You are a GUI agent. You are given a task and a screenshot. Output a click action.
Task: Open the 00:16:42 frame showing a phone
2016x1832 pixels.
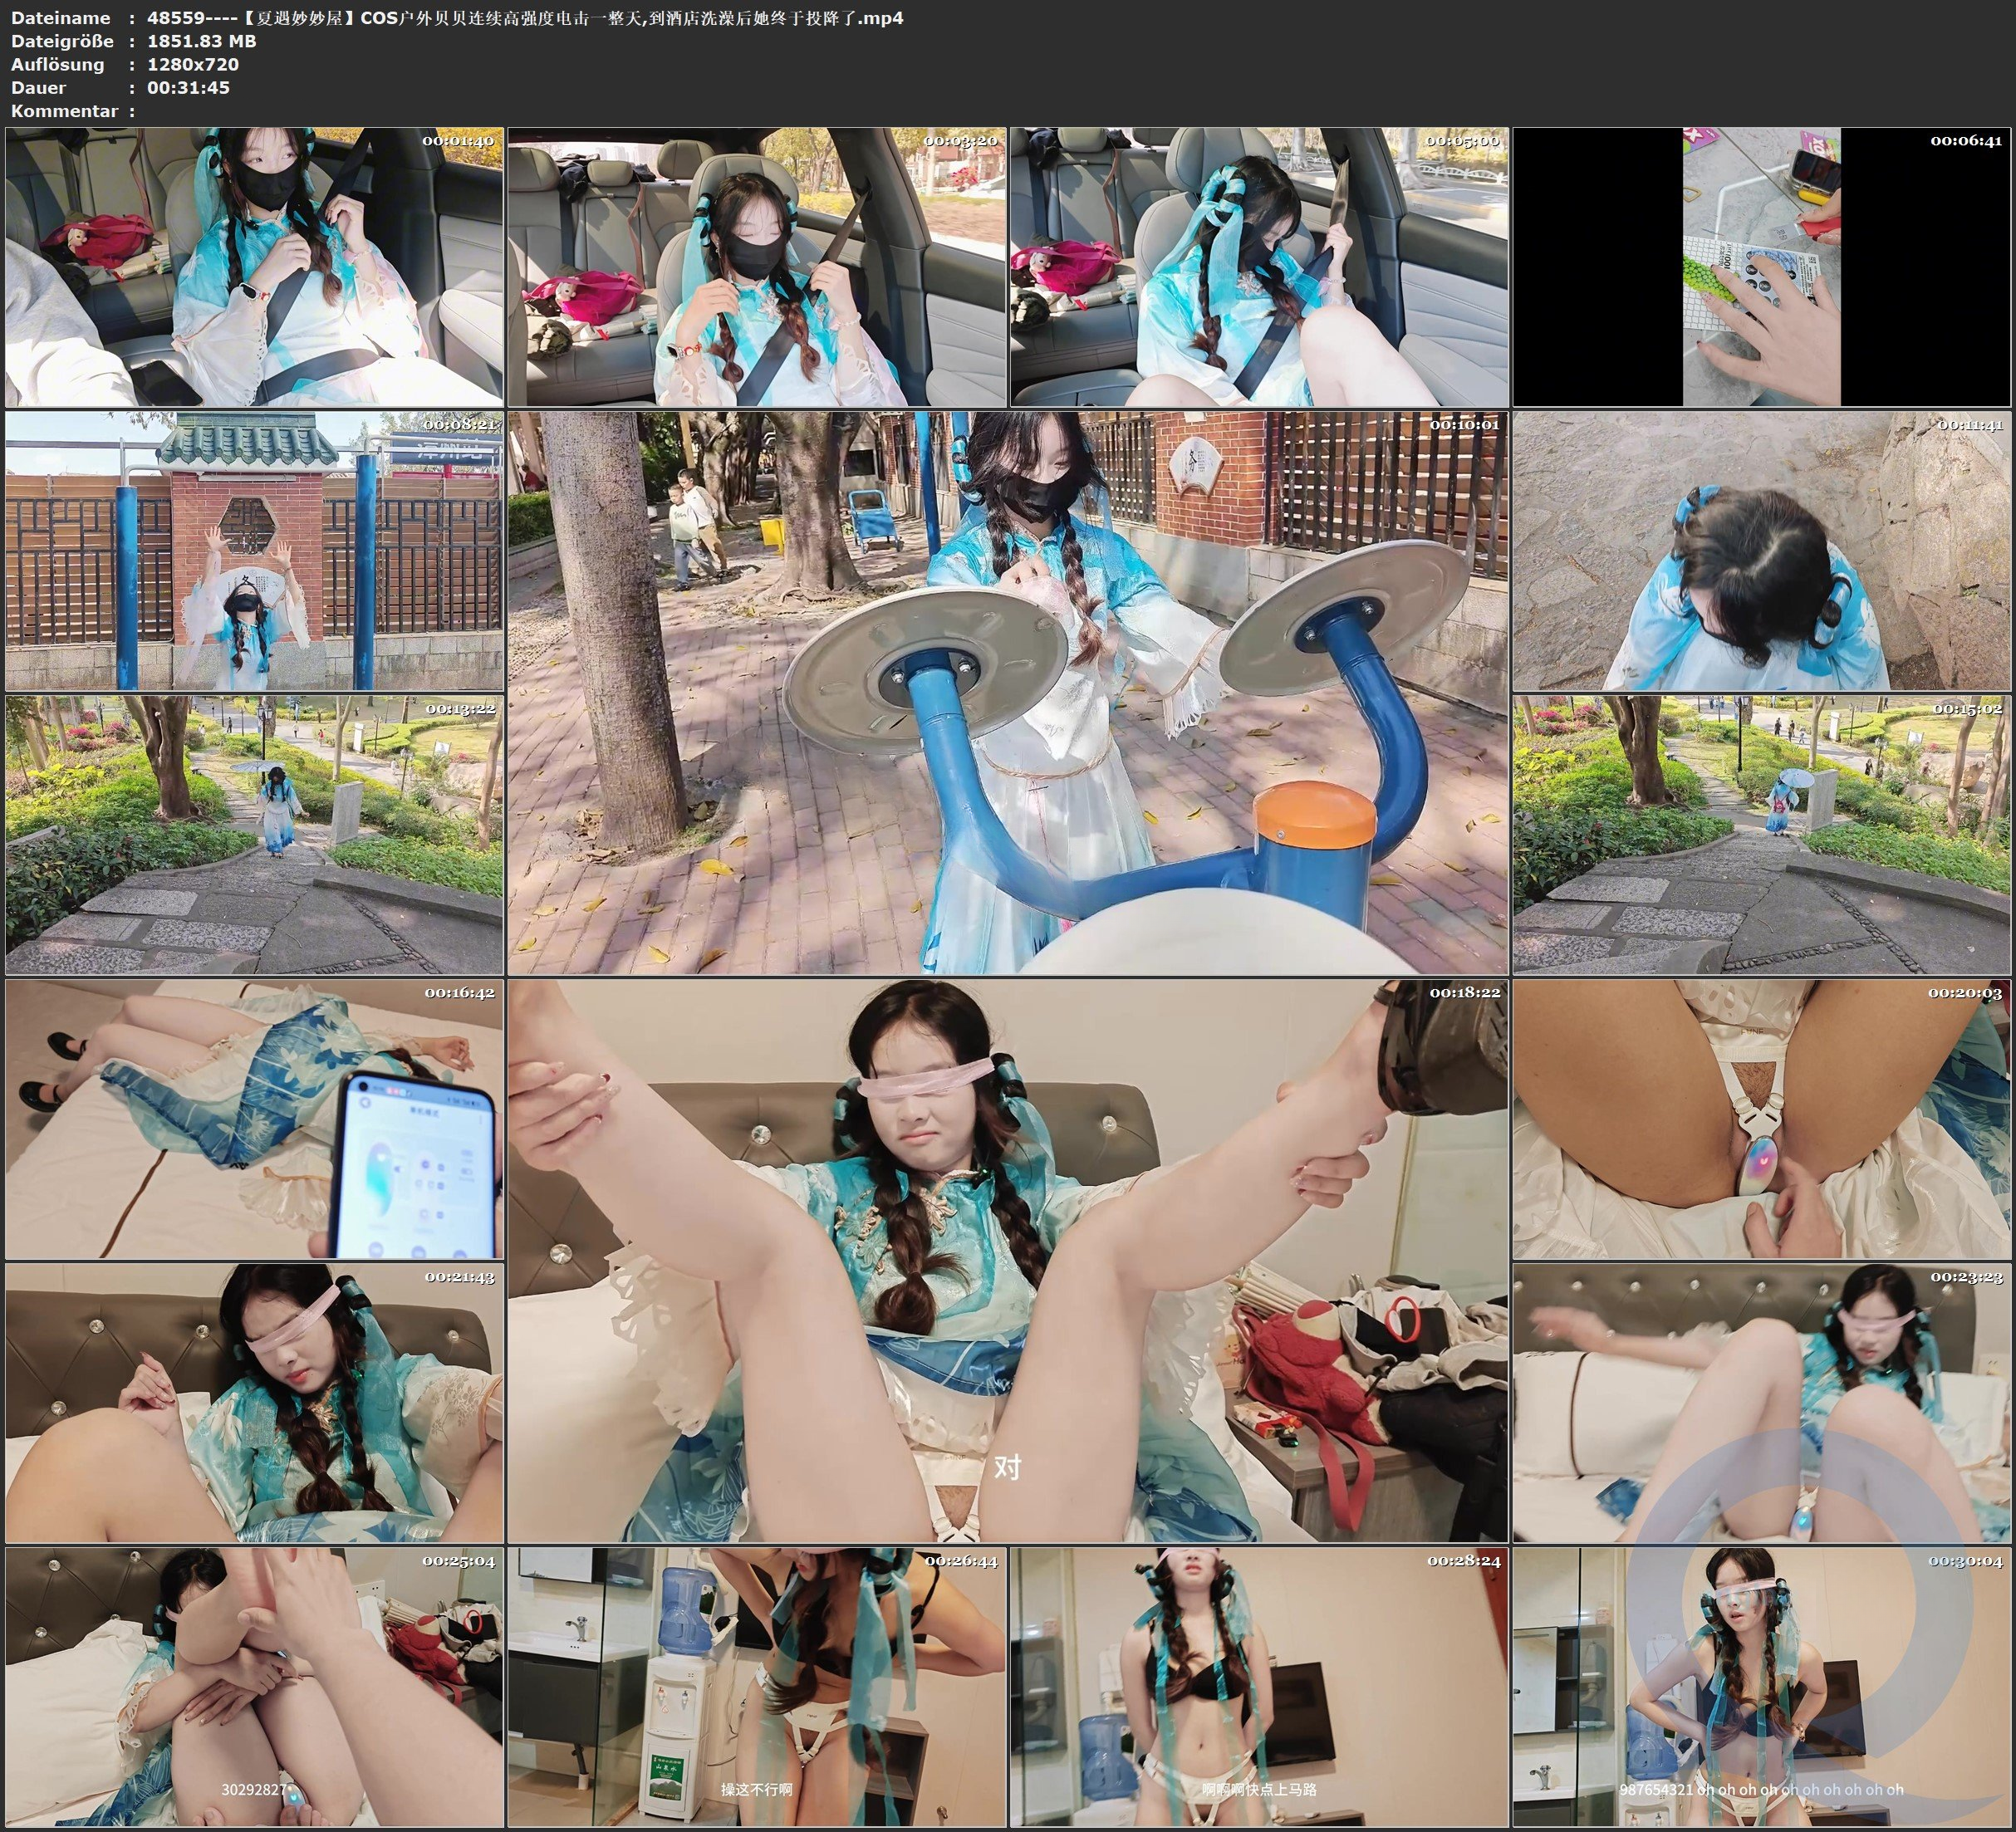tap(254, 1119)
